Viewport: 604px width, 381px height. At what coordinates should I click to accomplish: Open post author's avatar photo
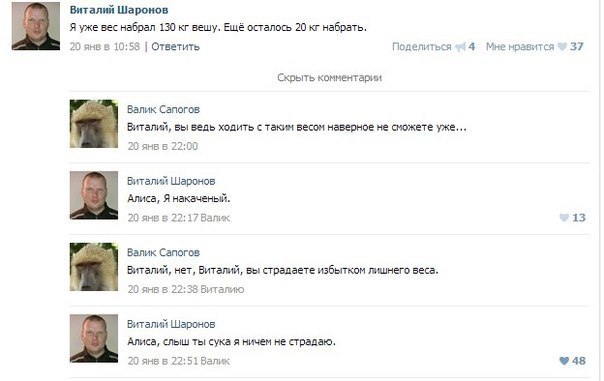pos(36,26)
